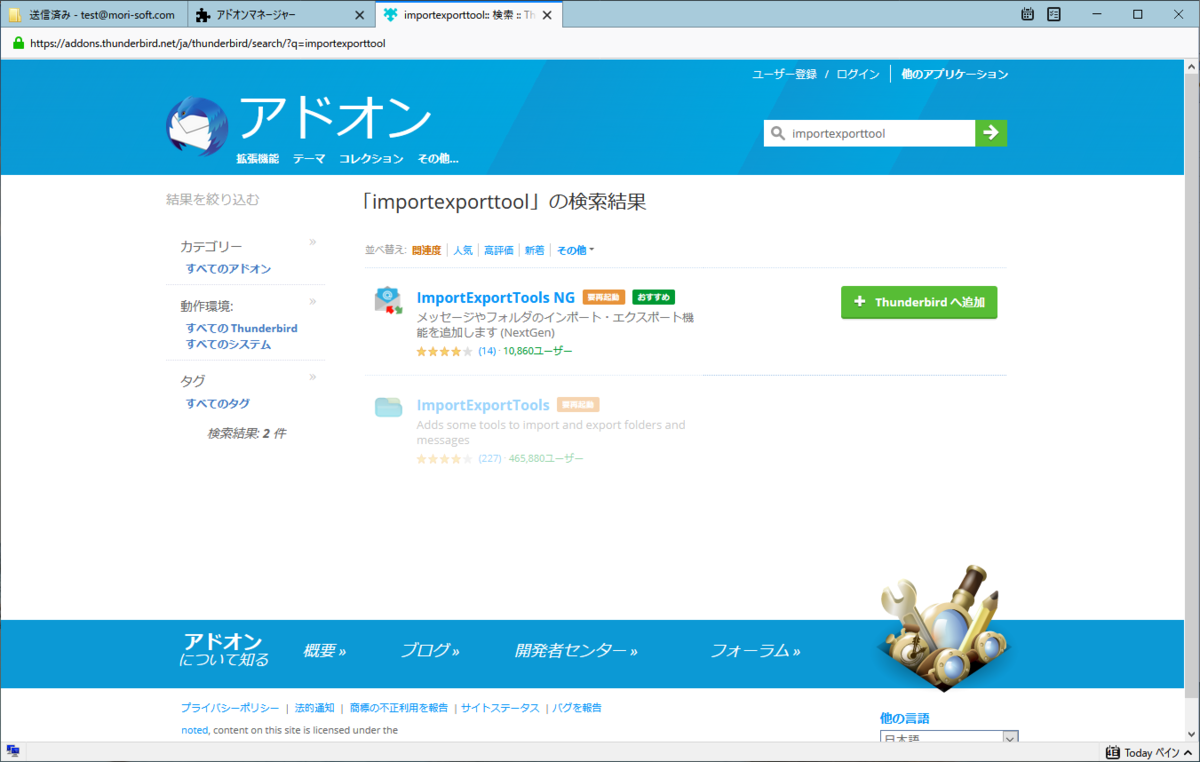Open the 概要 footer link
Screen dimensions: 1200x762
pyautogui.click(x=324, y=651)
